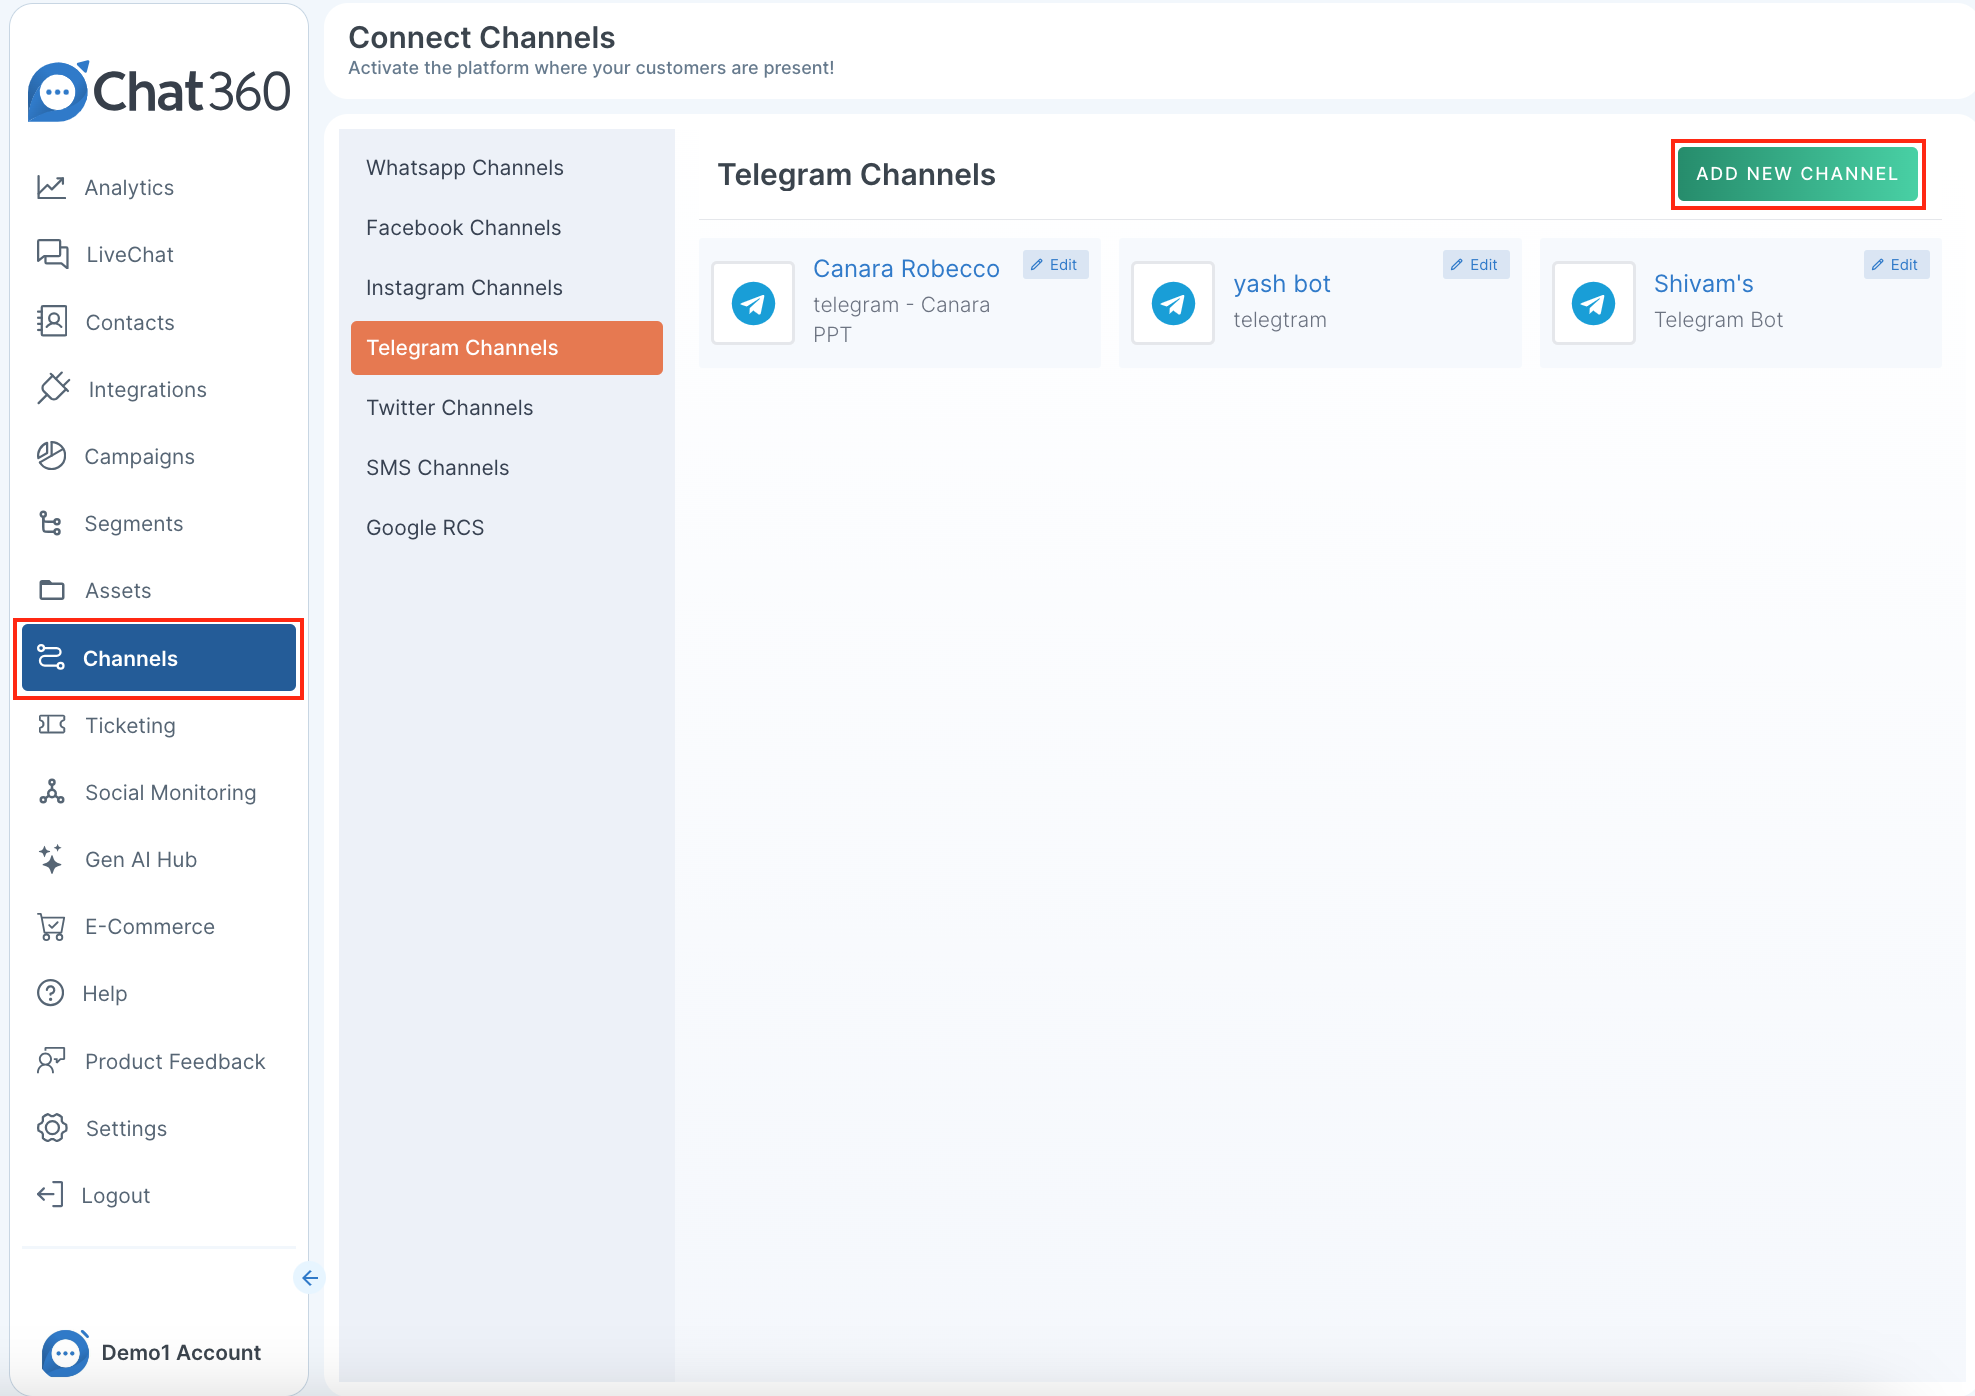The width and height of the screenshot is (1975, 1396).
Task: Select Segments menu item
Action: click(159, 523)
